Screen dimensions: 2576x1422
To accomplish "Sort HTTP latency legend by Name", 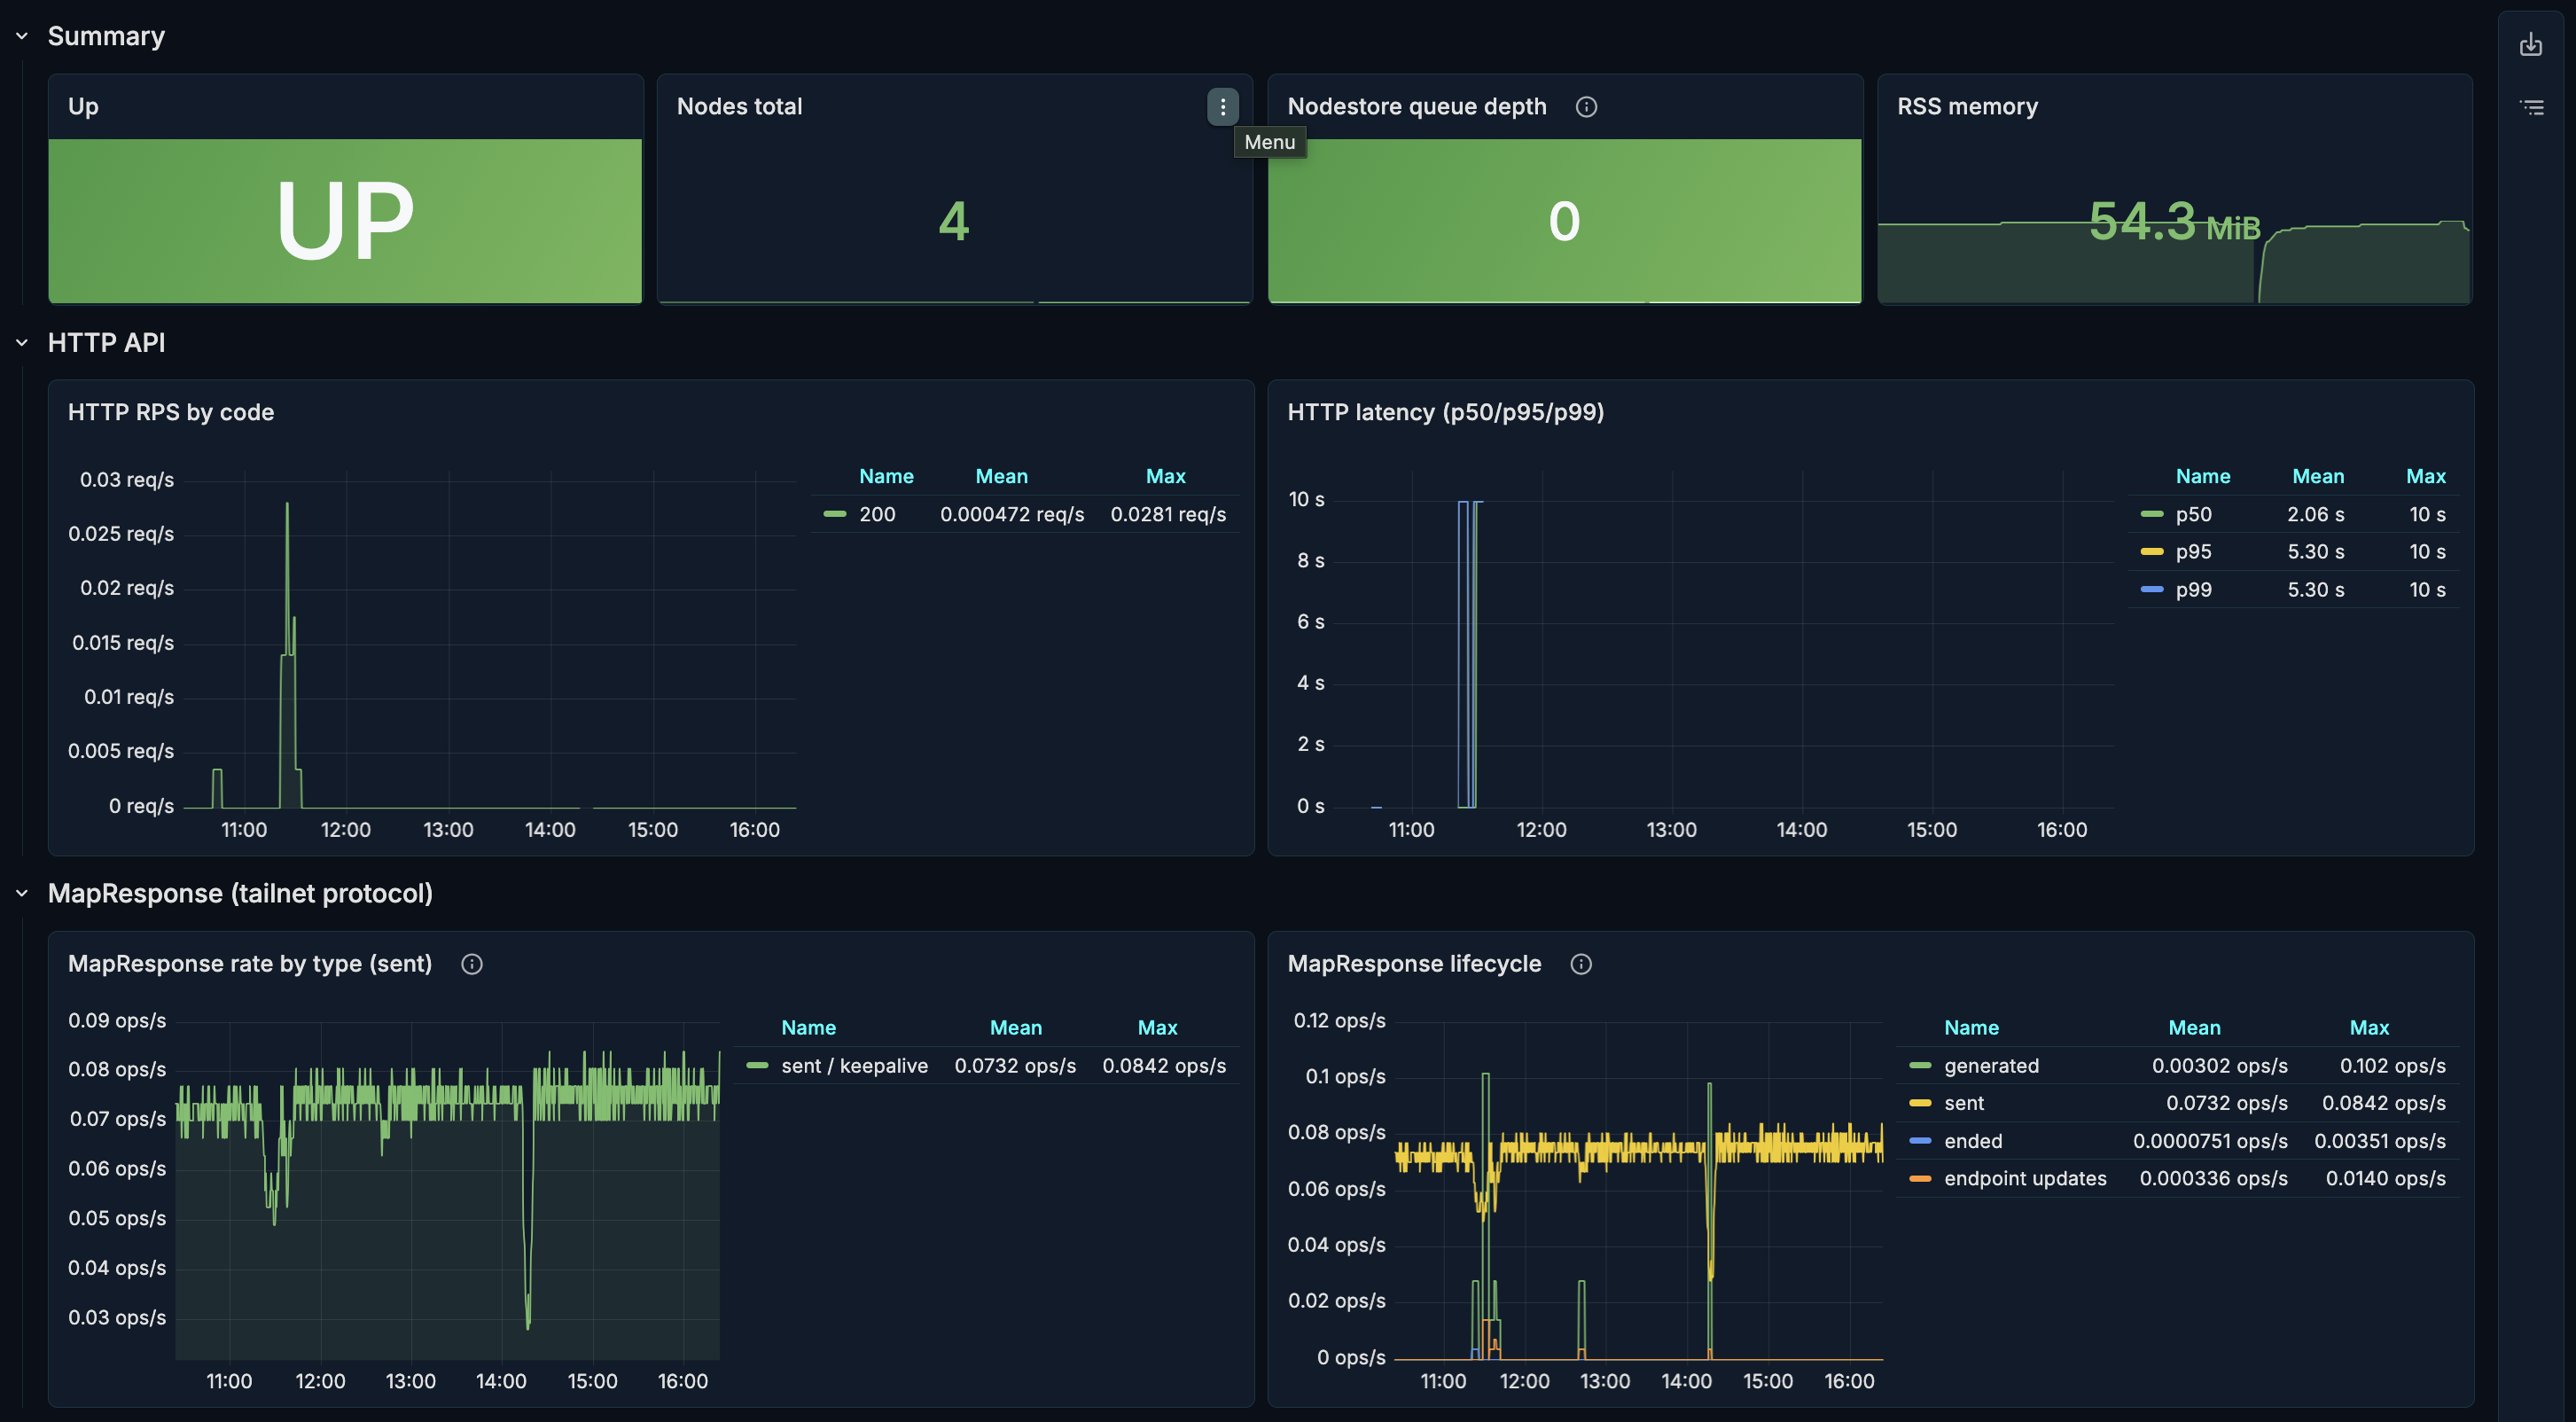I will (x=2202, y=477).
